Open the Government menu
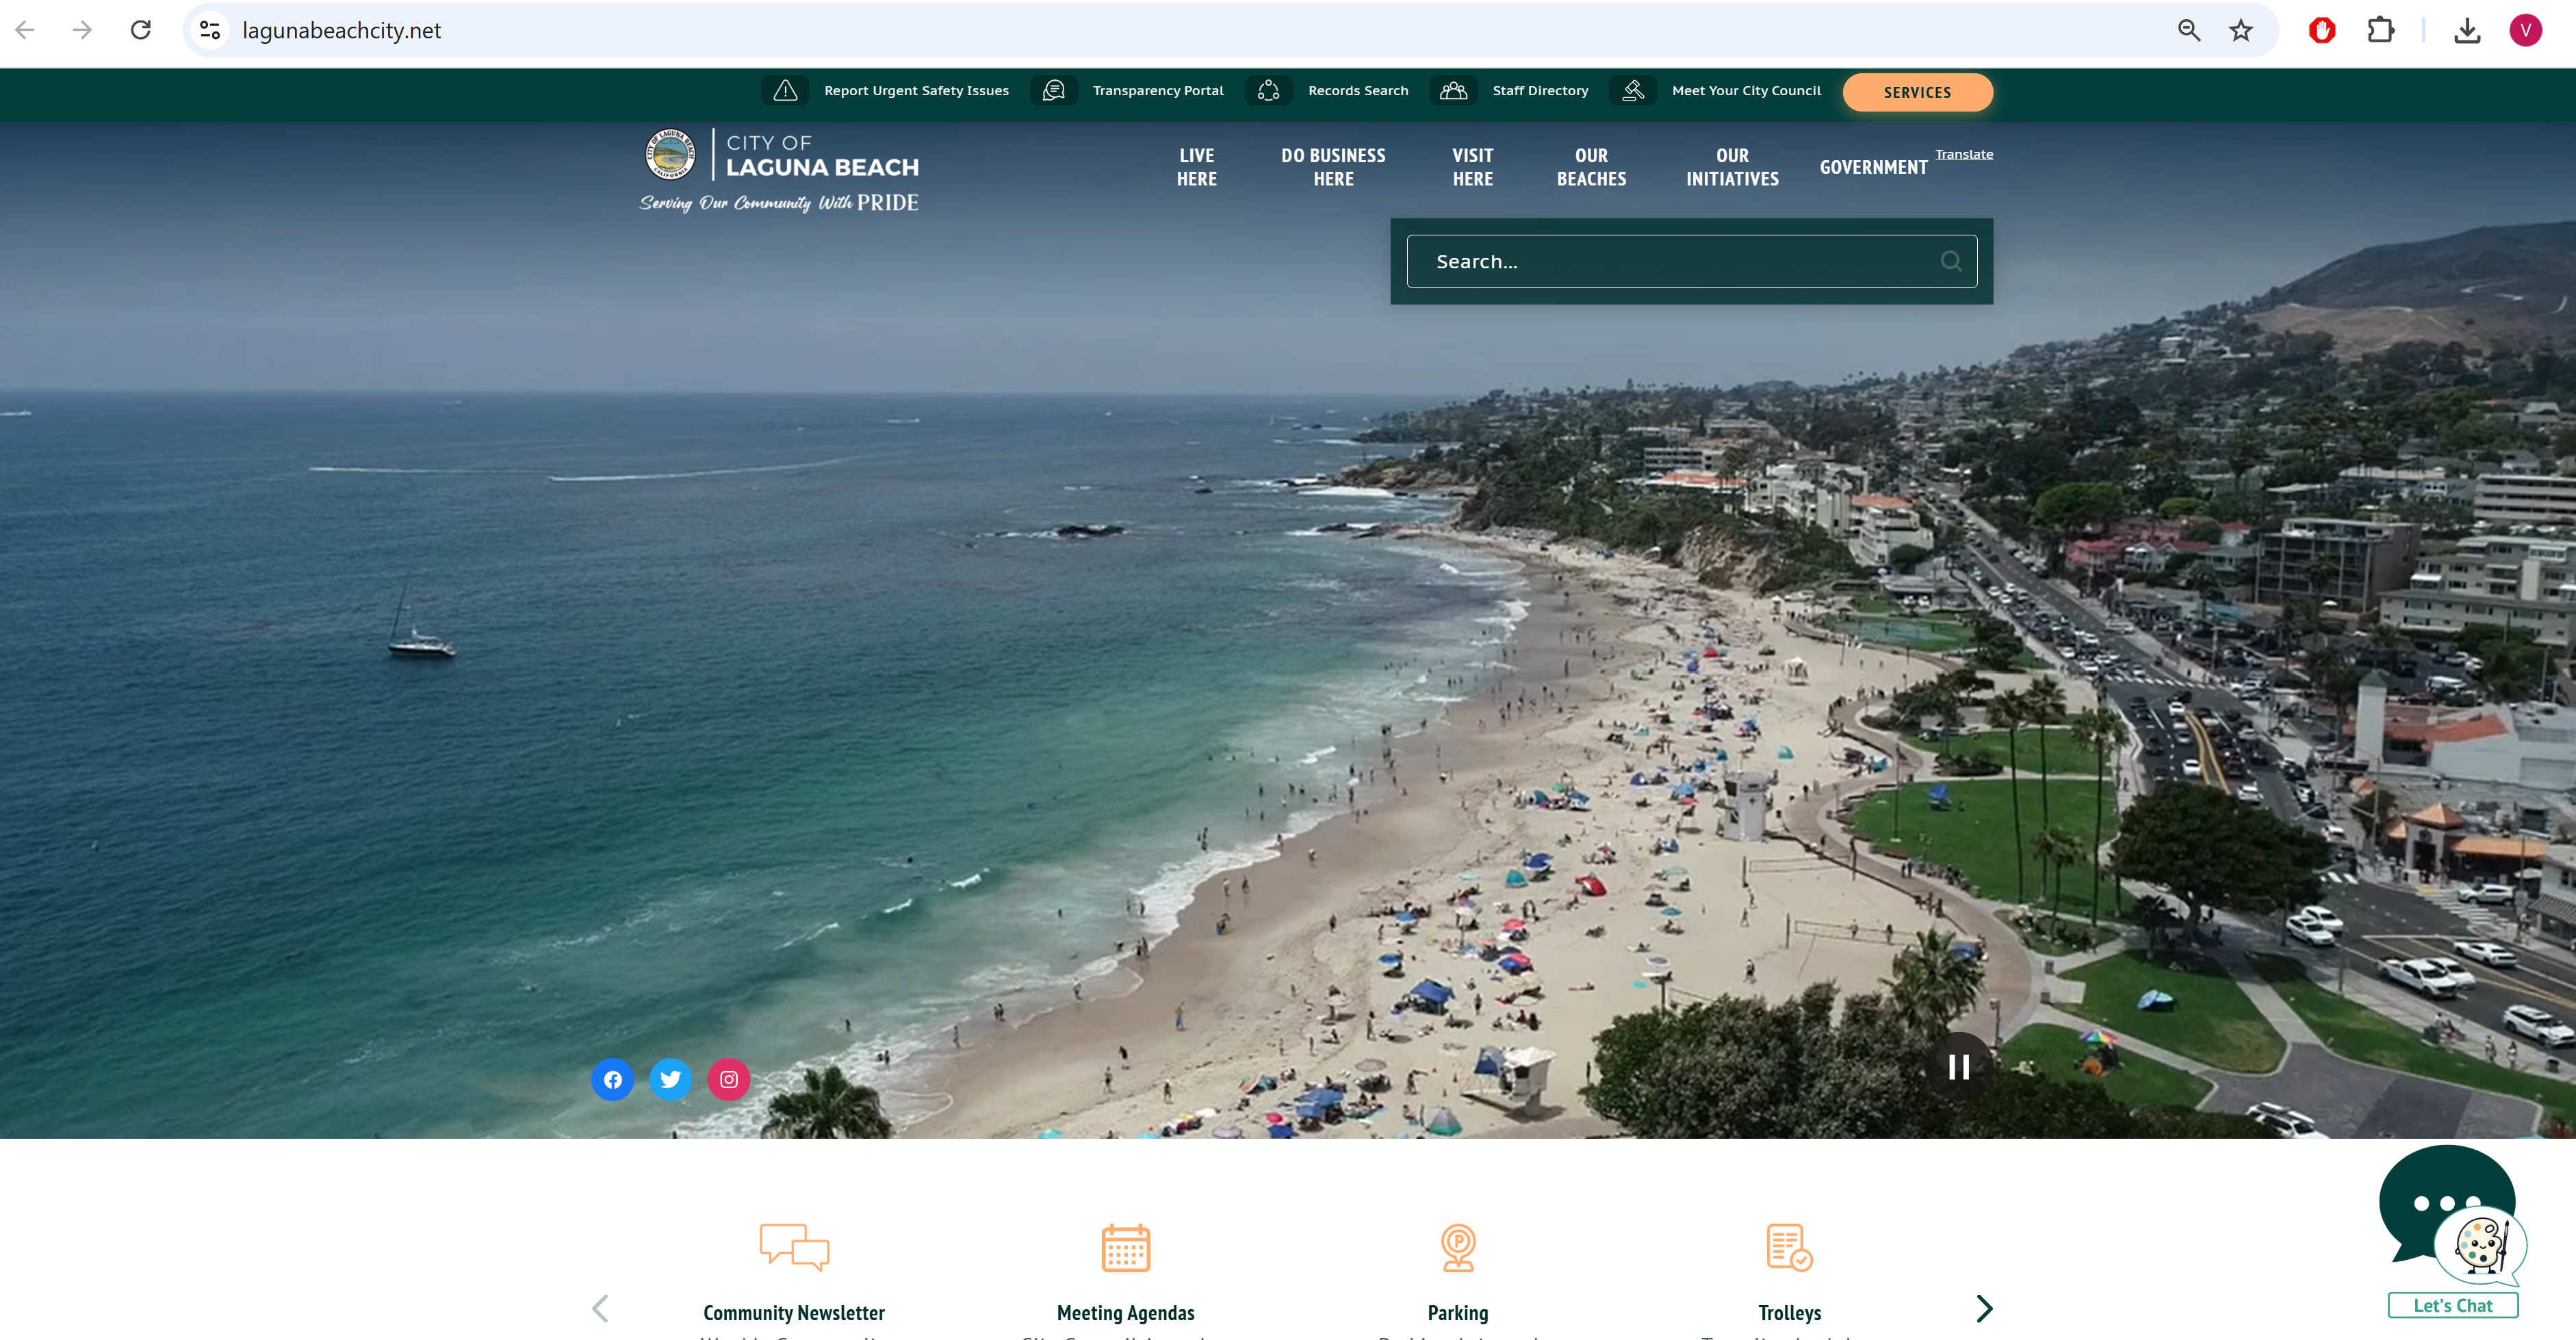Screen dimensions: 2576x1340 [x=1873, y=167]
